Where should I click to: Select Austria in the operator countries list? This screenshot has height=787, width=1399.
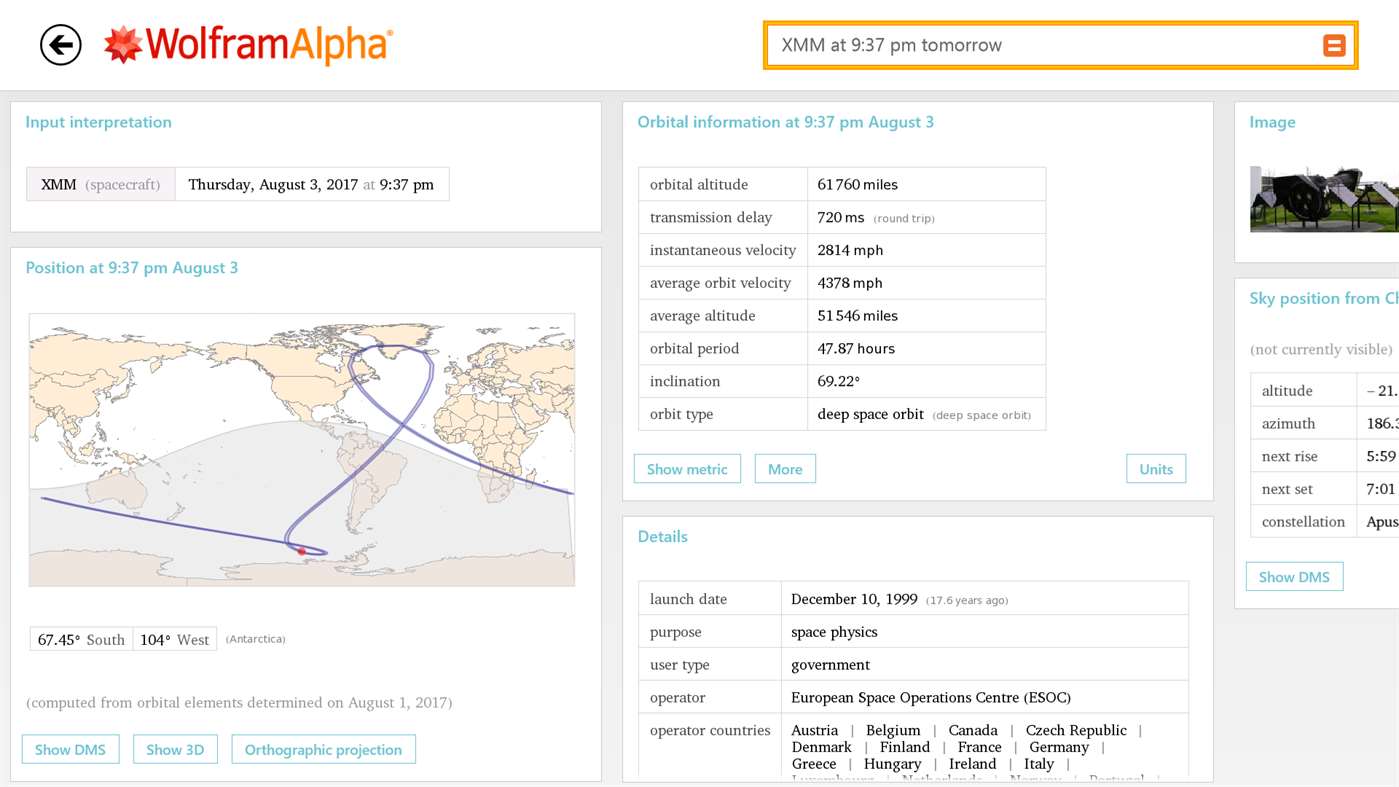pos(815,730)
